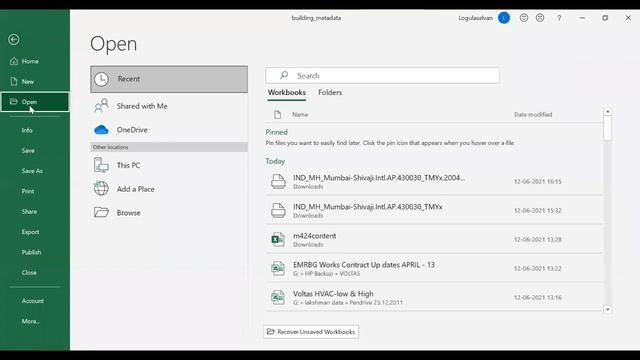Choose Close in the backstage menu
Screen dimensions: 640x360
pyautogui.click(x=29, y=273)
